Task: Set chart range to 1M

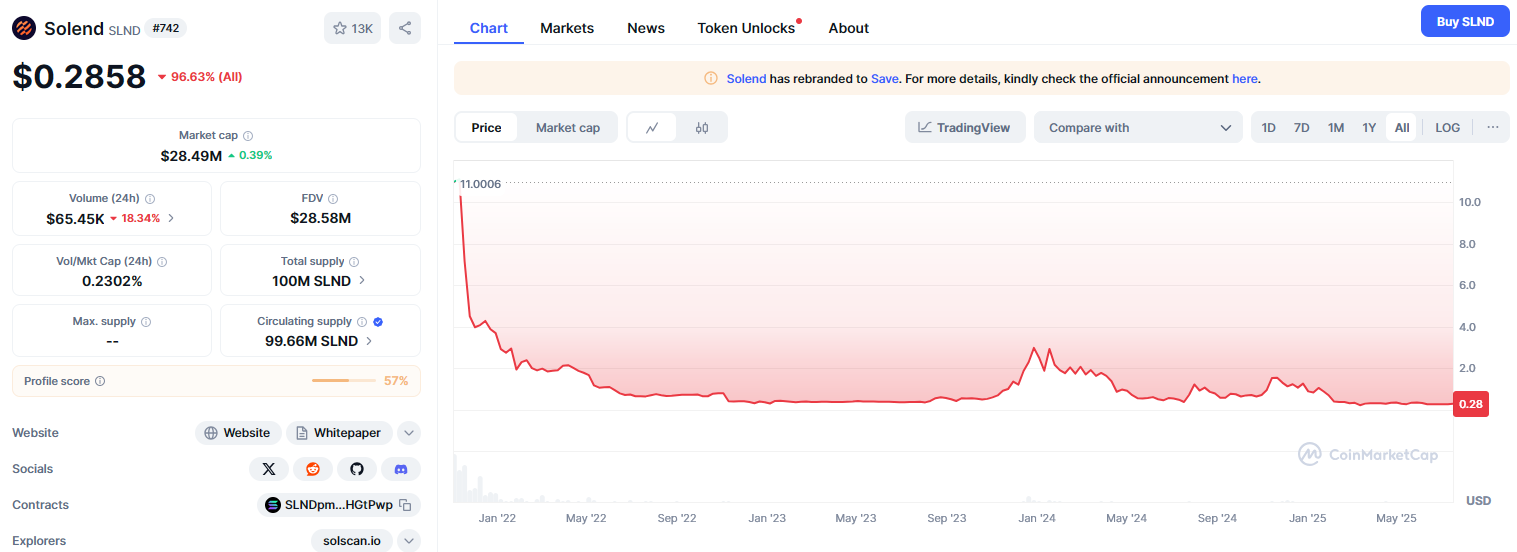Action: [x=1335, y=128]
